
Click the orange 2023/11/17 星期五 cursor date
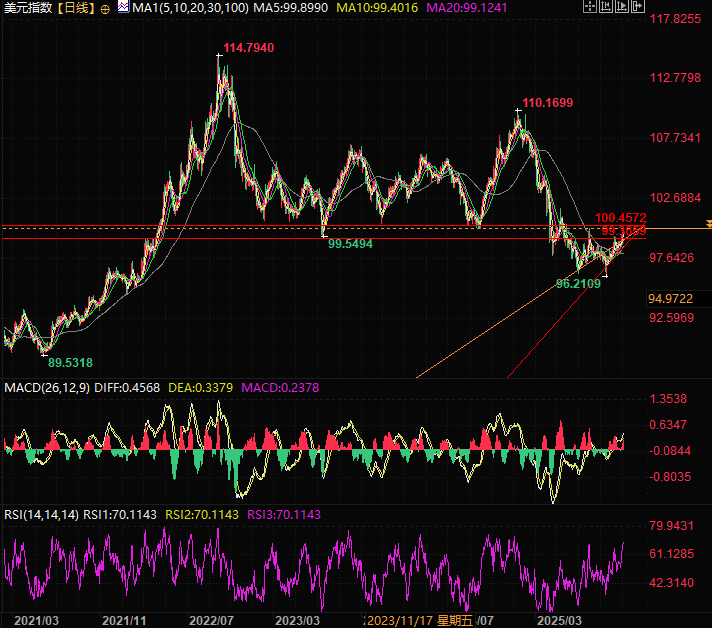coord(420,621)
